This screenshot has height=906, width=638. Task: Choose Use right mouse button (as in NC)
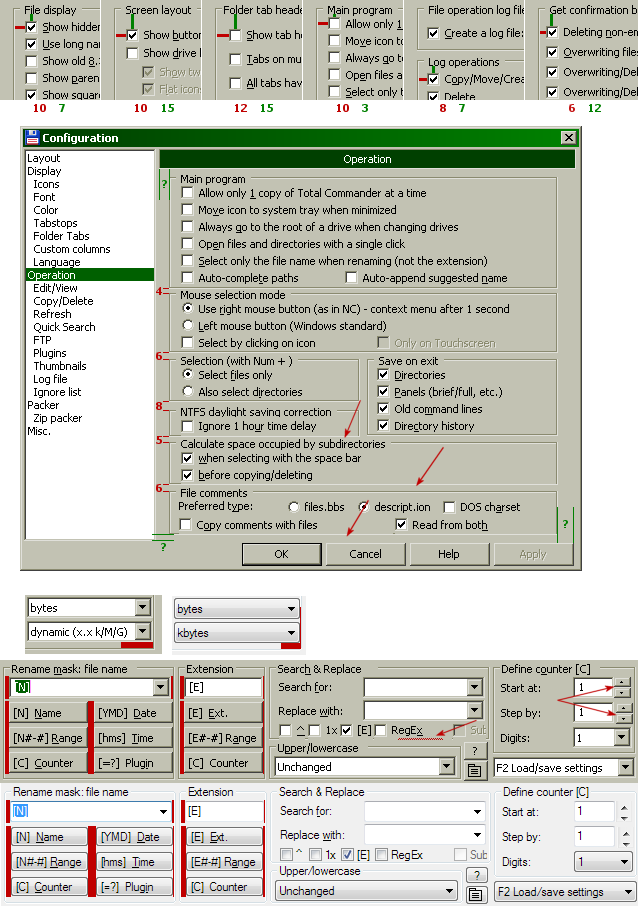187,309
